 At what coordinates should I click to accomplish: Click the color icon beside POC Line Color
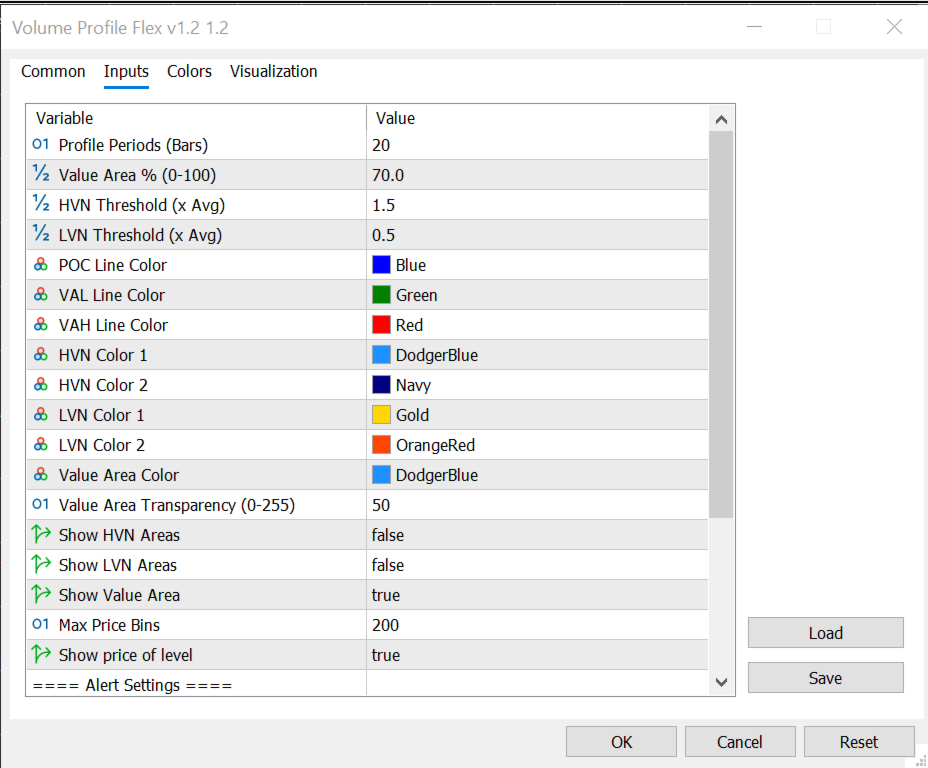(x=41, y=264)
